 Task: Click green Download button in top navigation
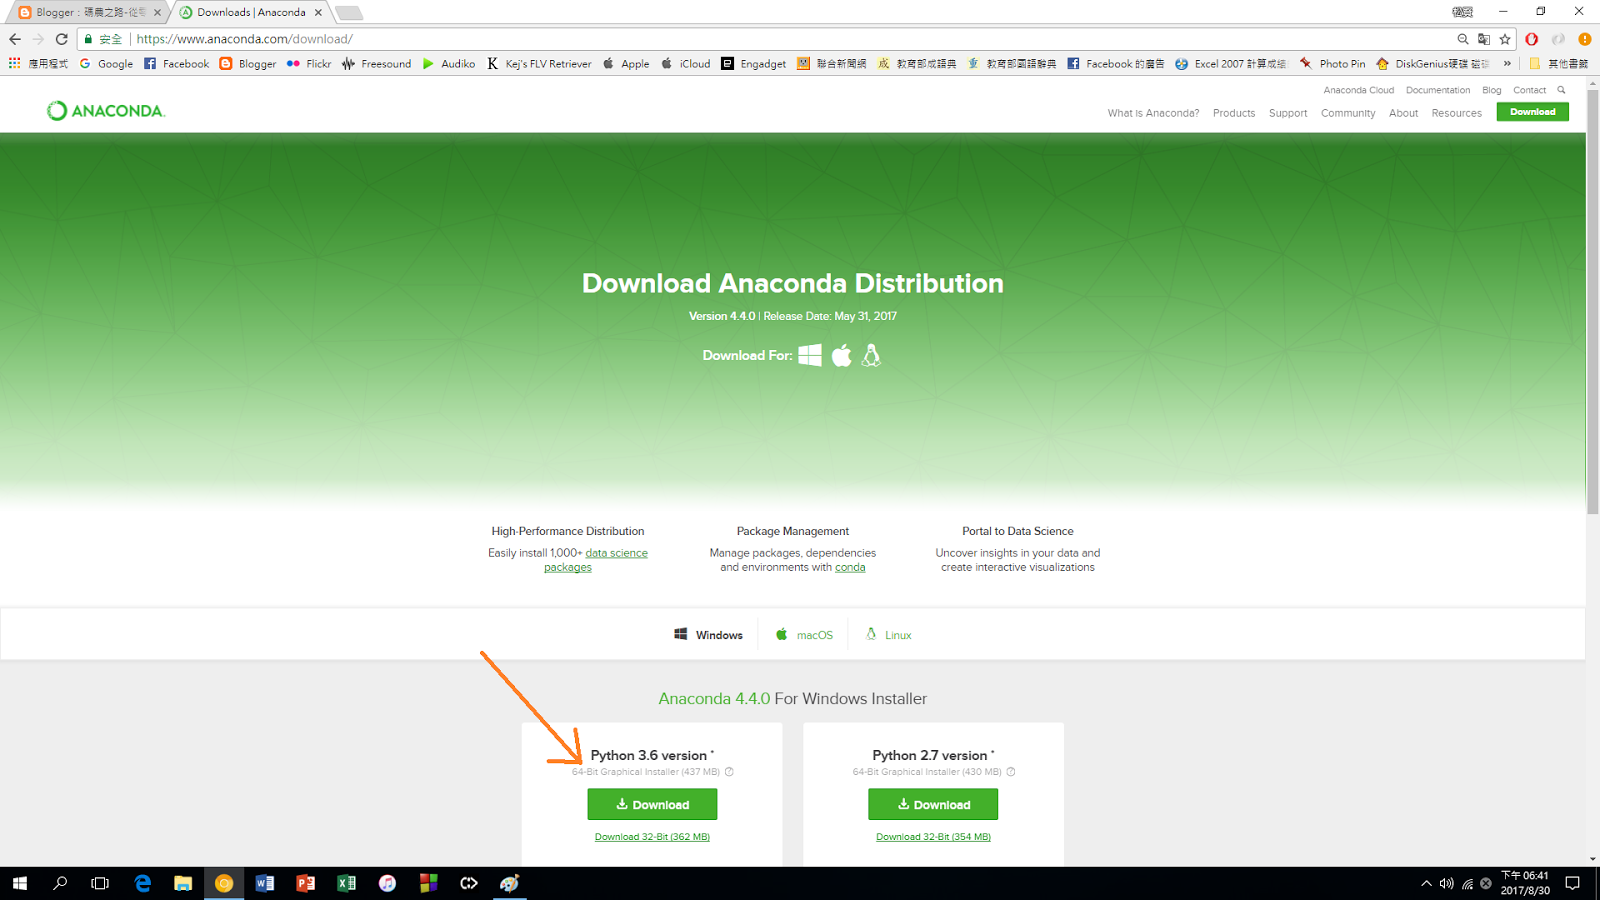click(x=1532, y=112)
